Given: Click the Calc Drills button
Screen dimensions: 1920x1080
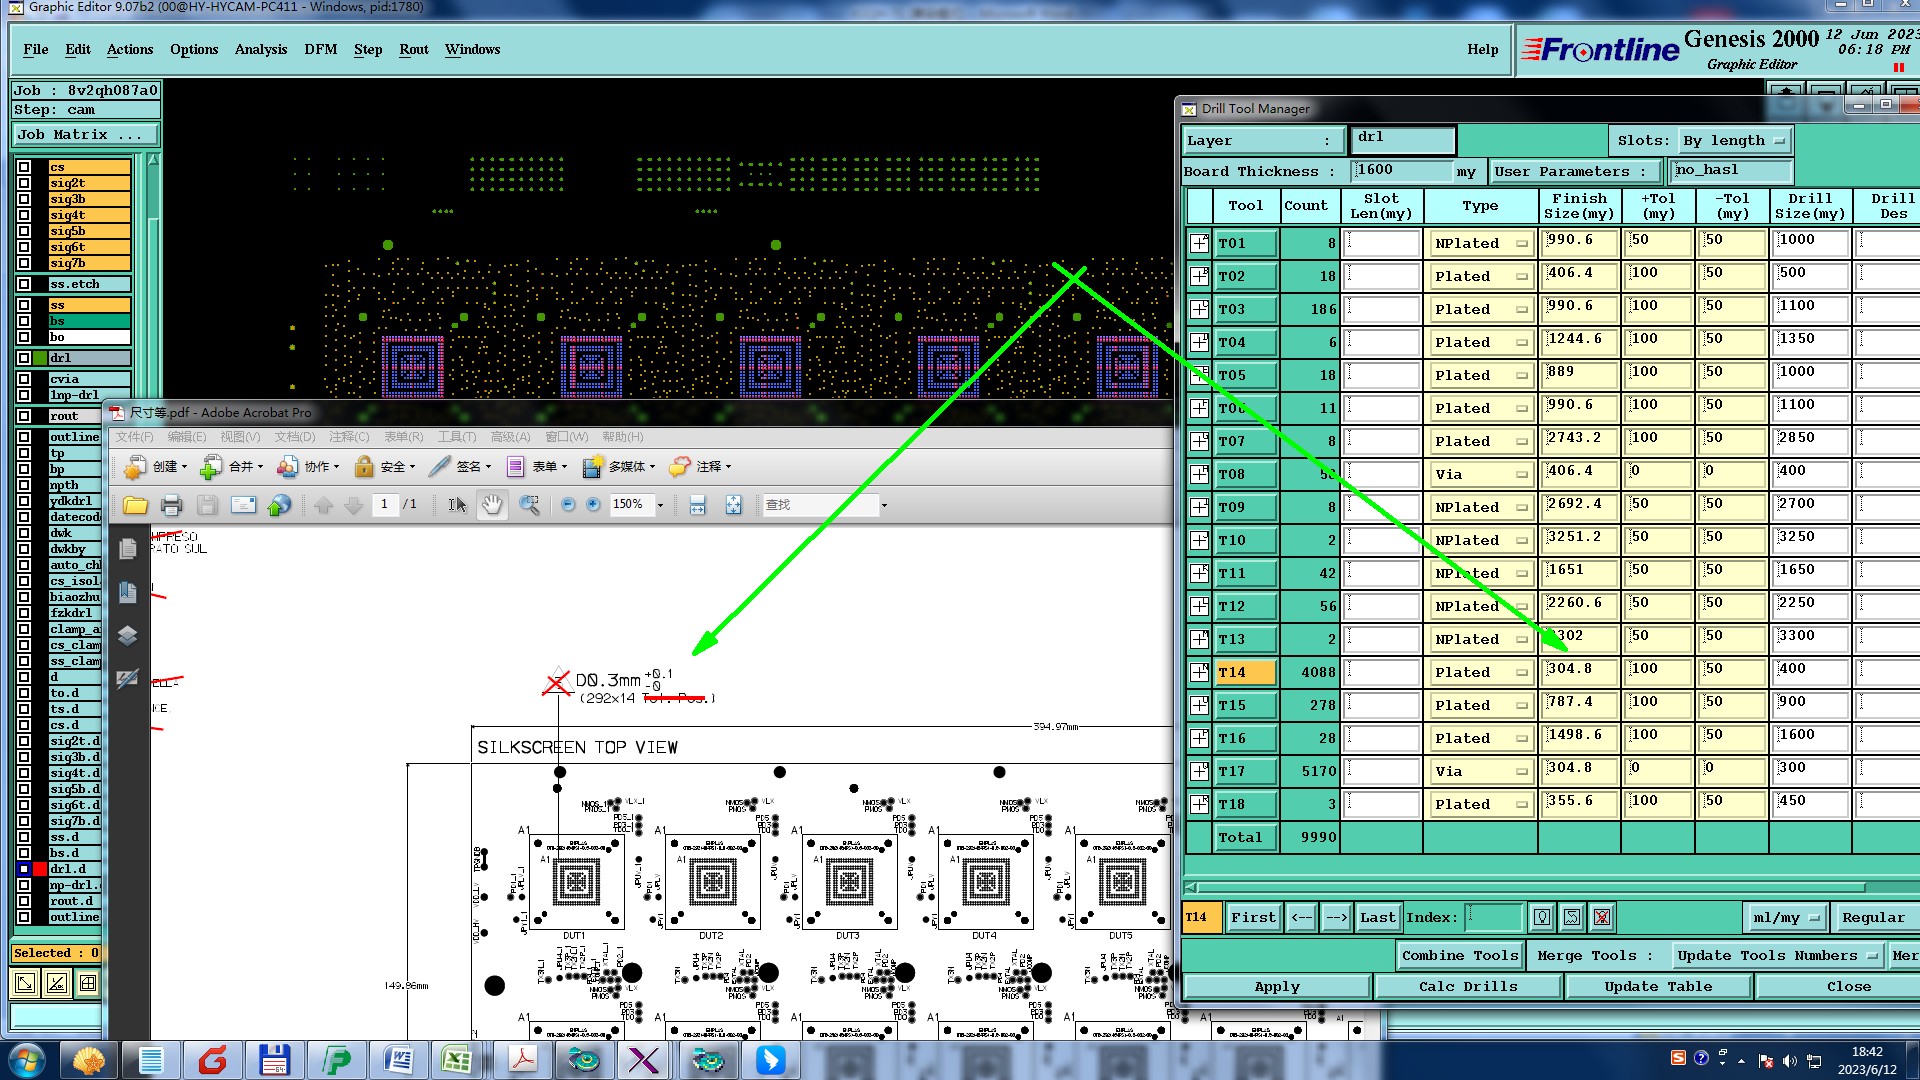Looking at the screenshot, I should click(x=1467, y=987).
